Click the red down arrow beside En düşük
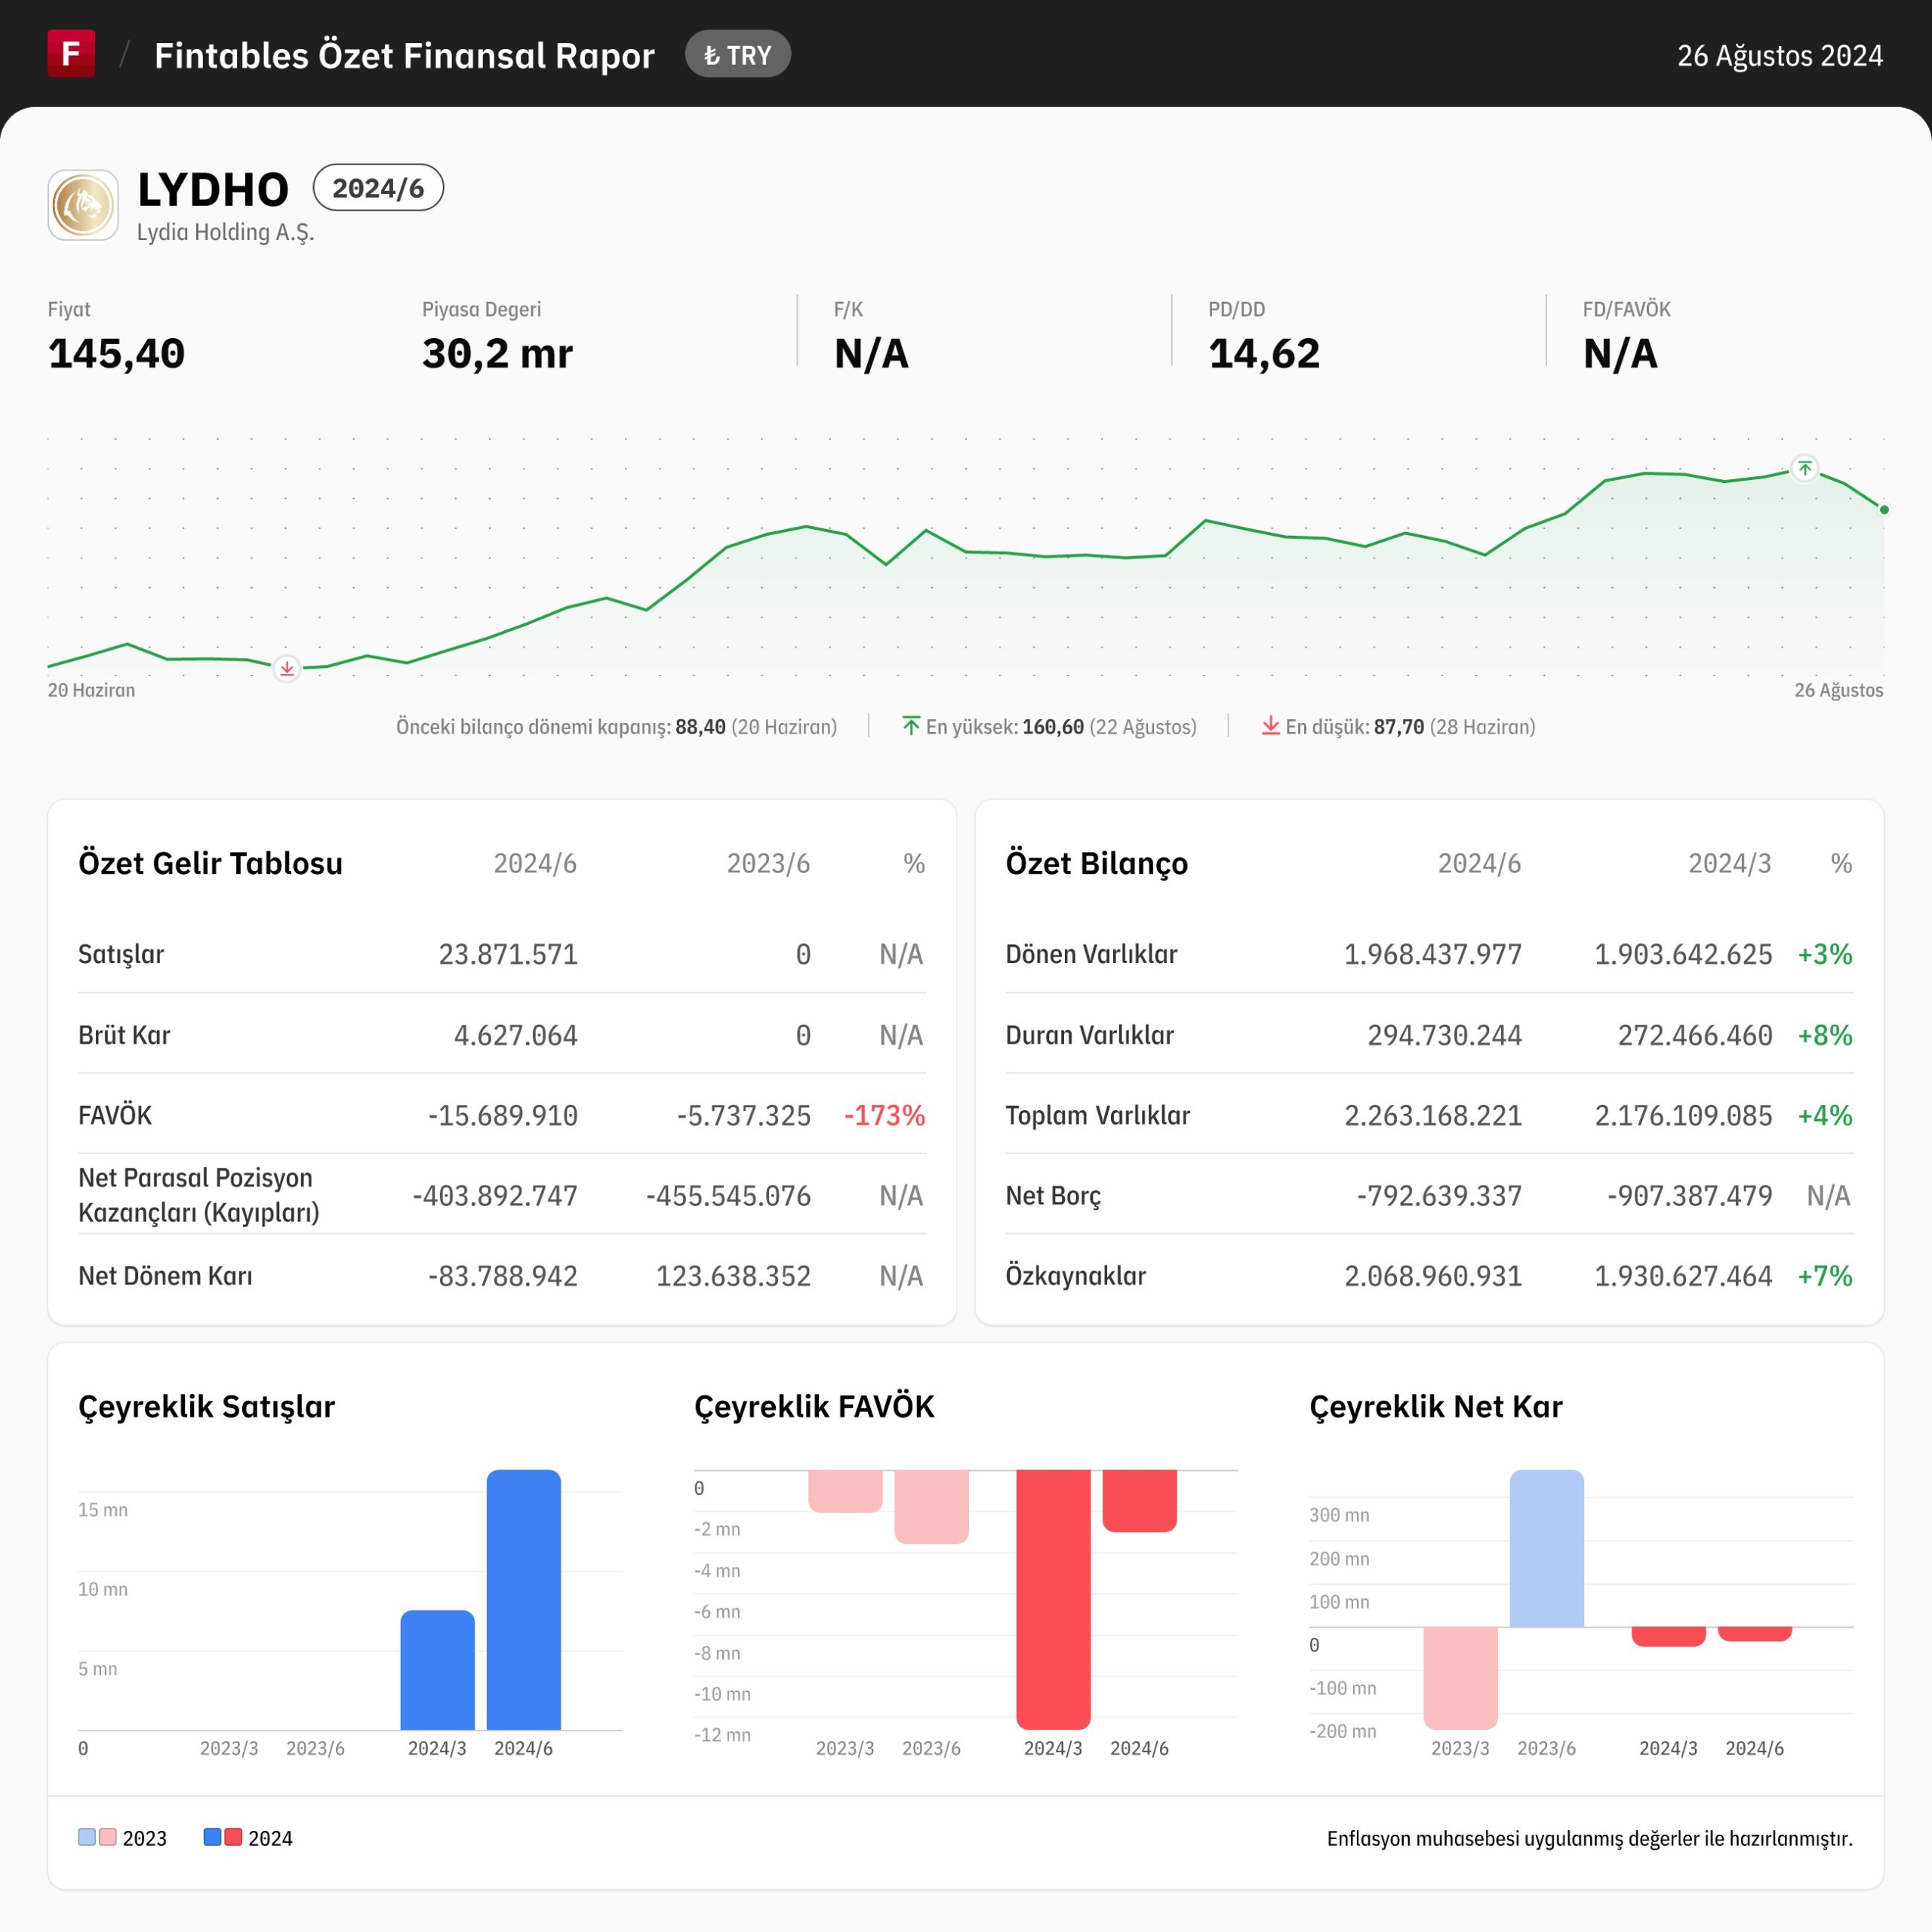Screen dimensions: 1932x1932 (1270, 725)
